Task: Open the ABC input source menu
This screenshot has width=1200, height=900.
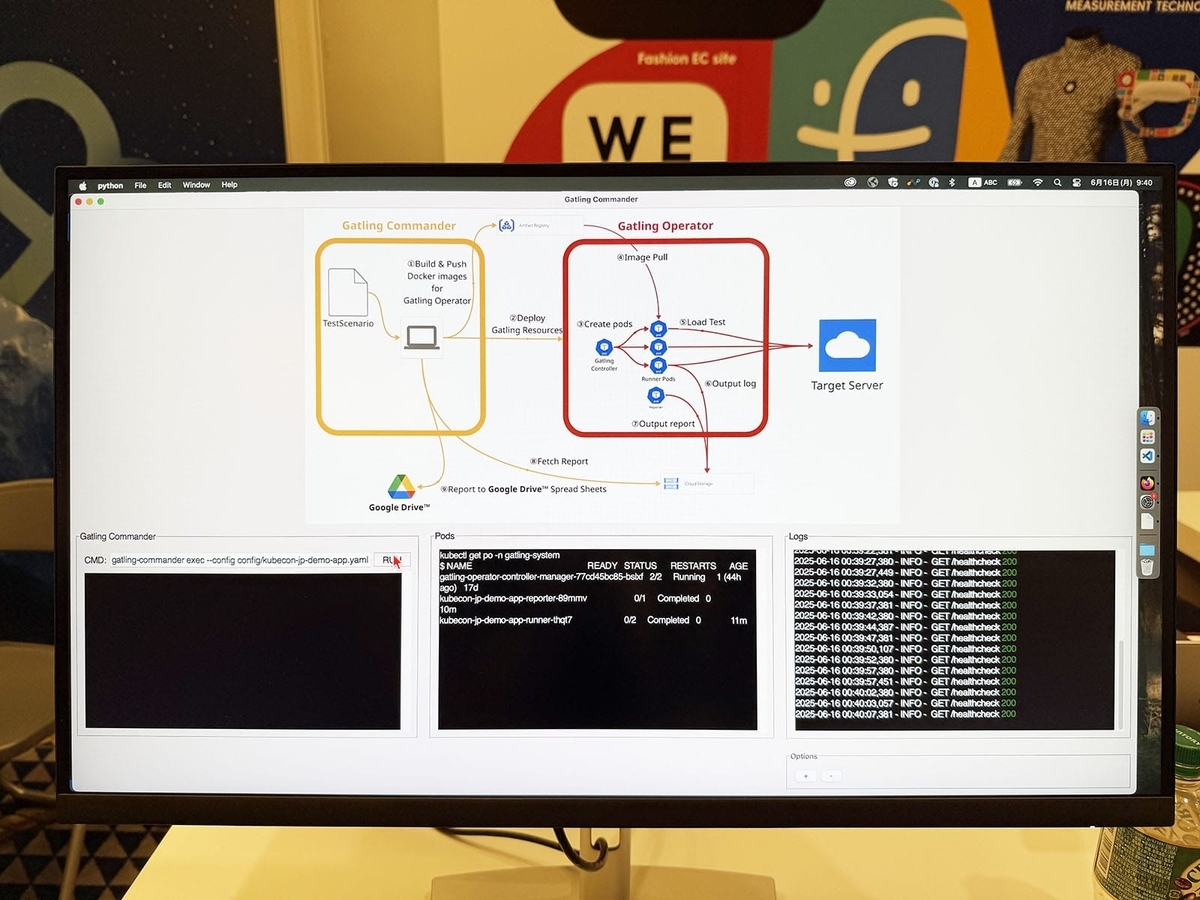Action: tap(982, 183)
